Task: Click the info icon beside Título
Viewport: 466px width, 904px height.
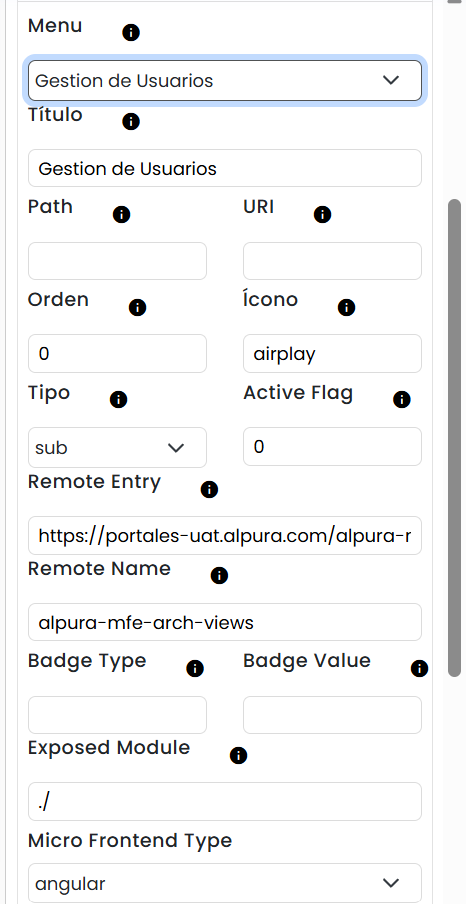Action: click(131, 122)
